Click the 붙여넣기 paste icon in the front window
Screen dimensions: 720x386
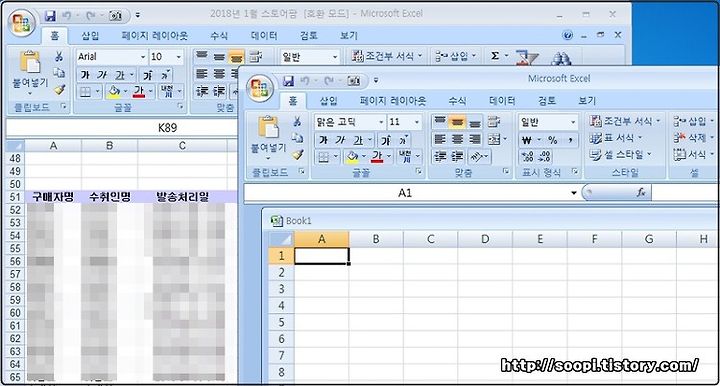[x=269, y=127]
